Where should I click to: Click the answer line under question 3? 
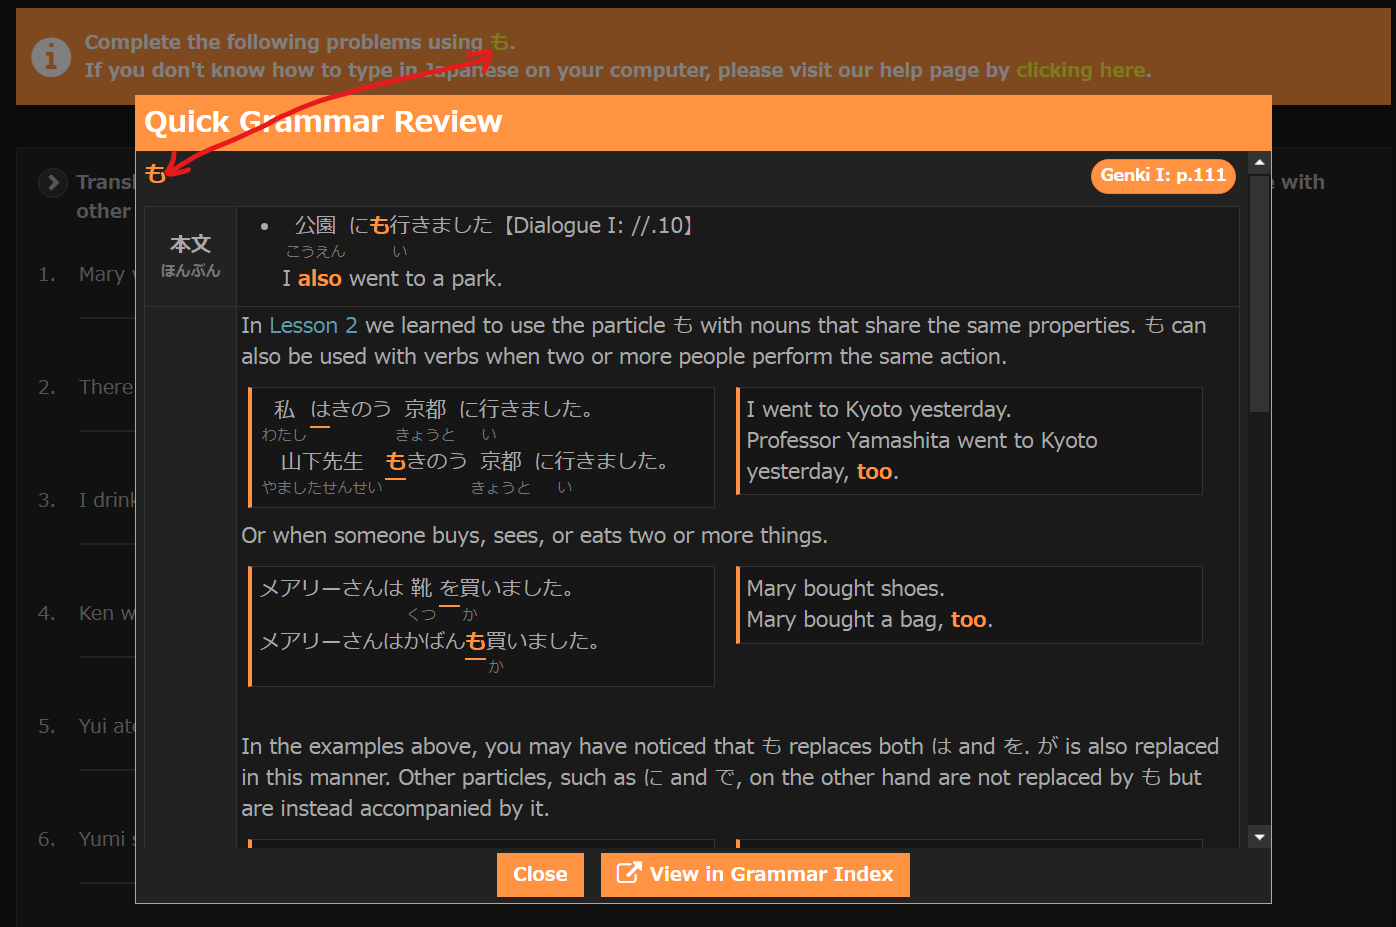point(106,543)
